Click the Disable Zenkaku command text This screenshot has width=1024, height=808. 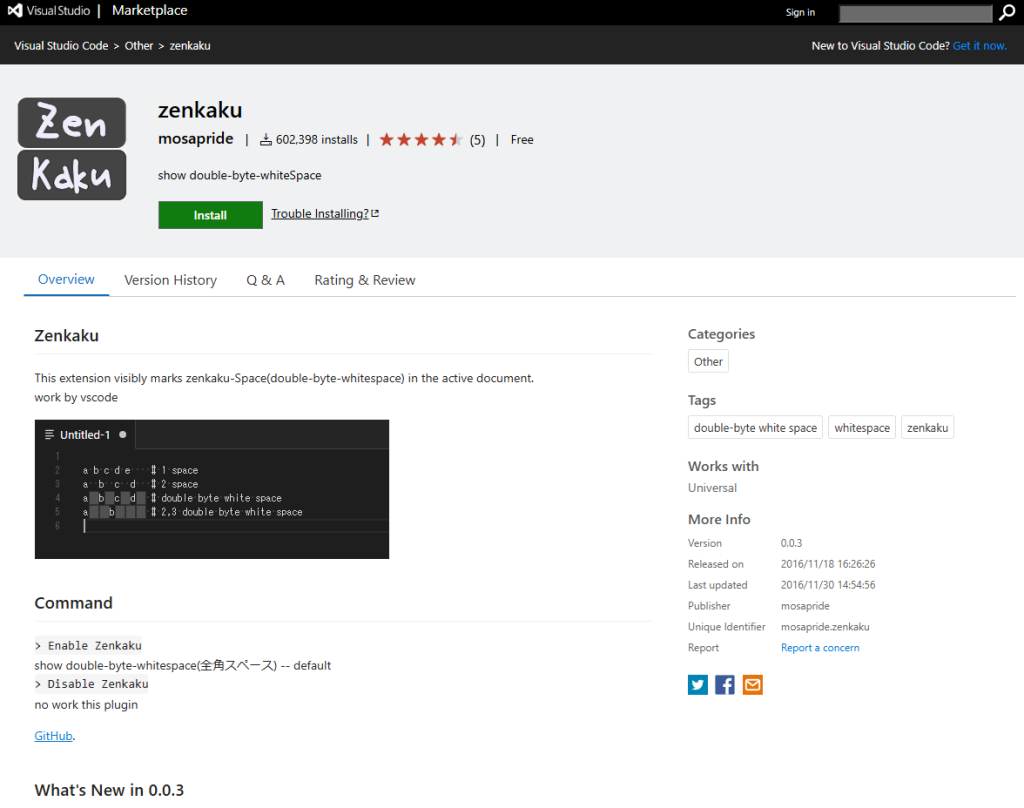[91, 684]
